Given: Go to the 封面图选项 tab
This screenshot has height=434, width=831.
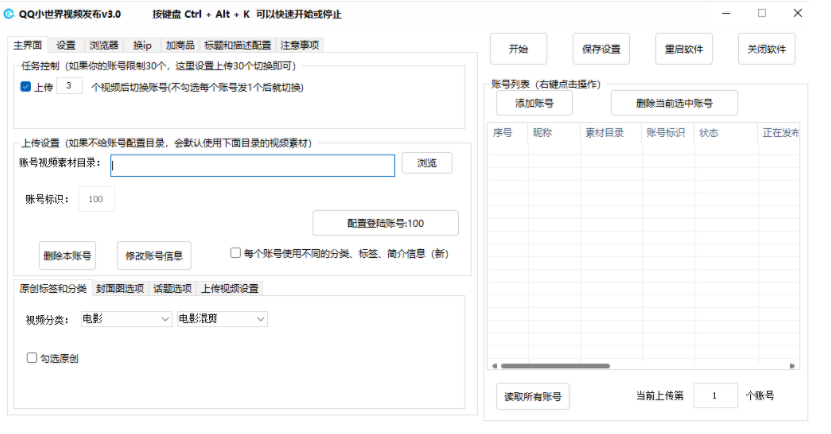Looking at the screenshot, I should pyautogui.click(x=120, y=289).
